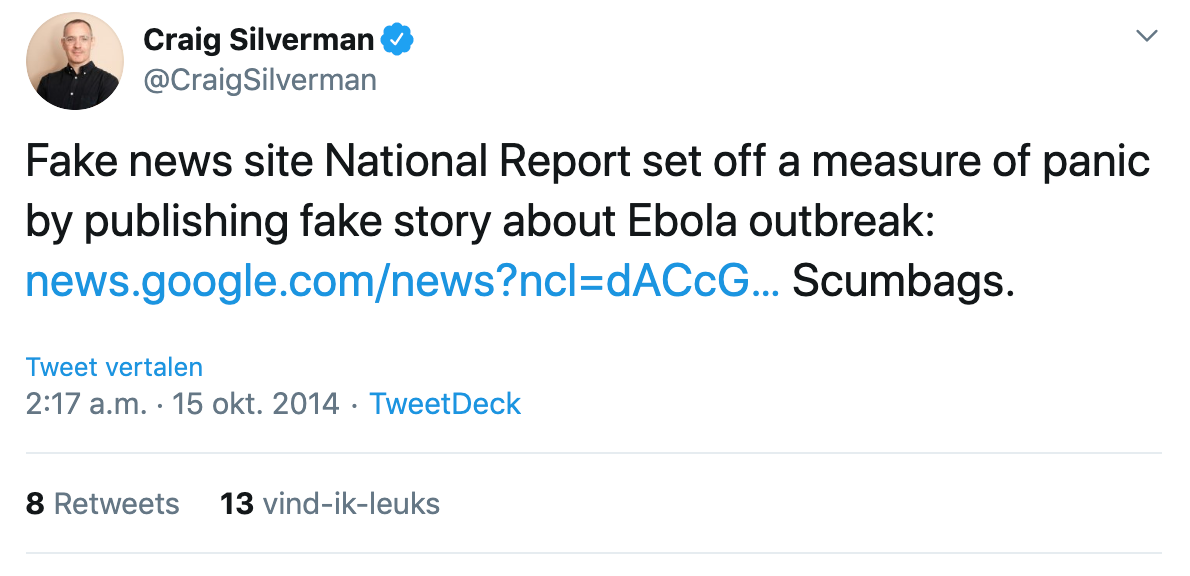
Task: Open the @CraigSilverman handle link
Action: (260, 79)
